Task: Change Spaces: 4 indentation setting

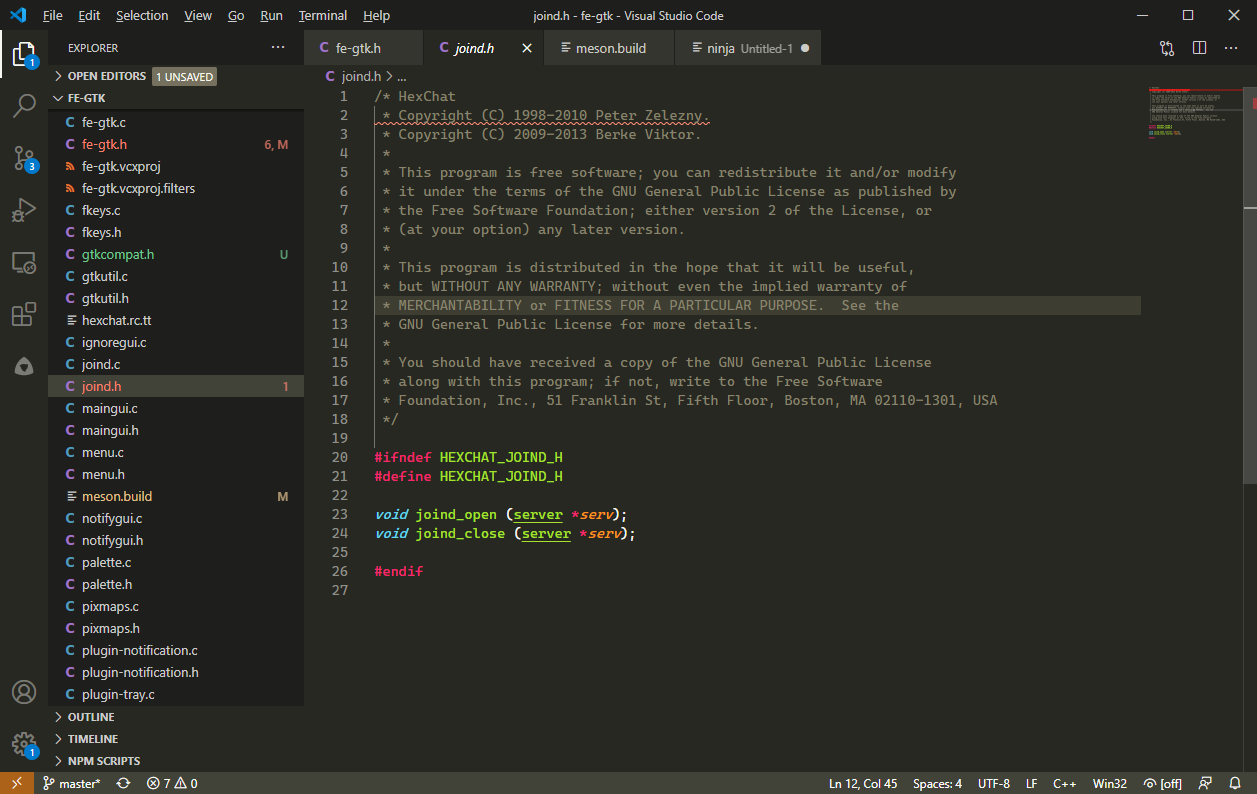Action: (x=937, y=783)
